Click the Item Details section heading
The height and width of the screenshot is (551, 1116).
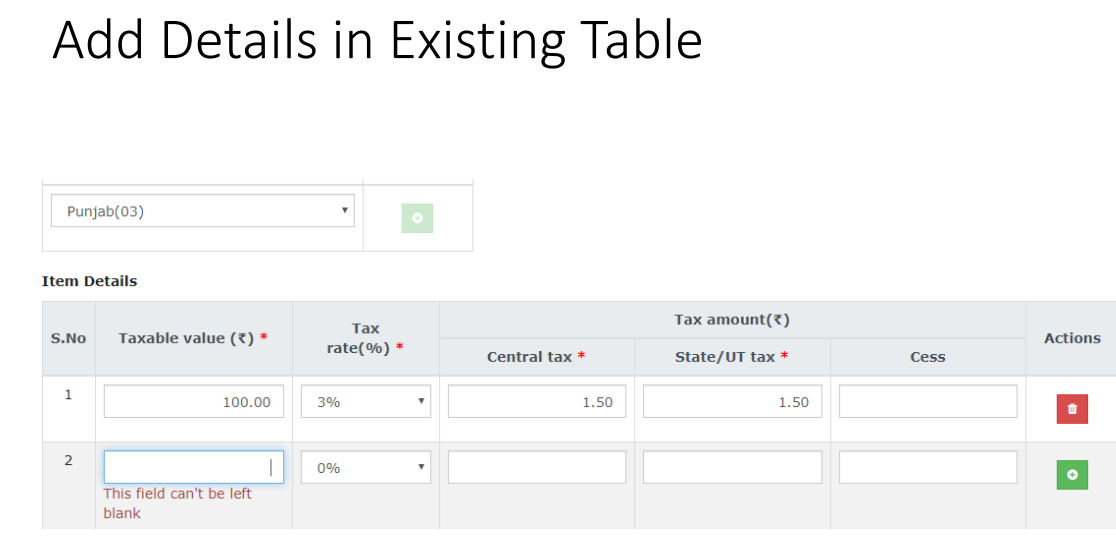click(90, 281)
